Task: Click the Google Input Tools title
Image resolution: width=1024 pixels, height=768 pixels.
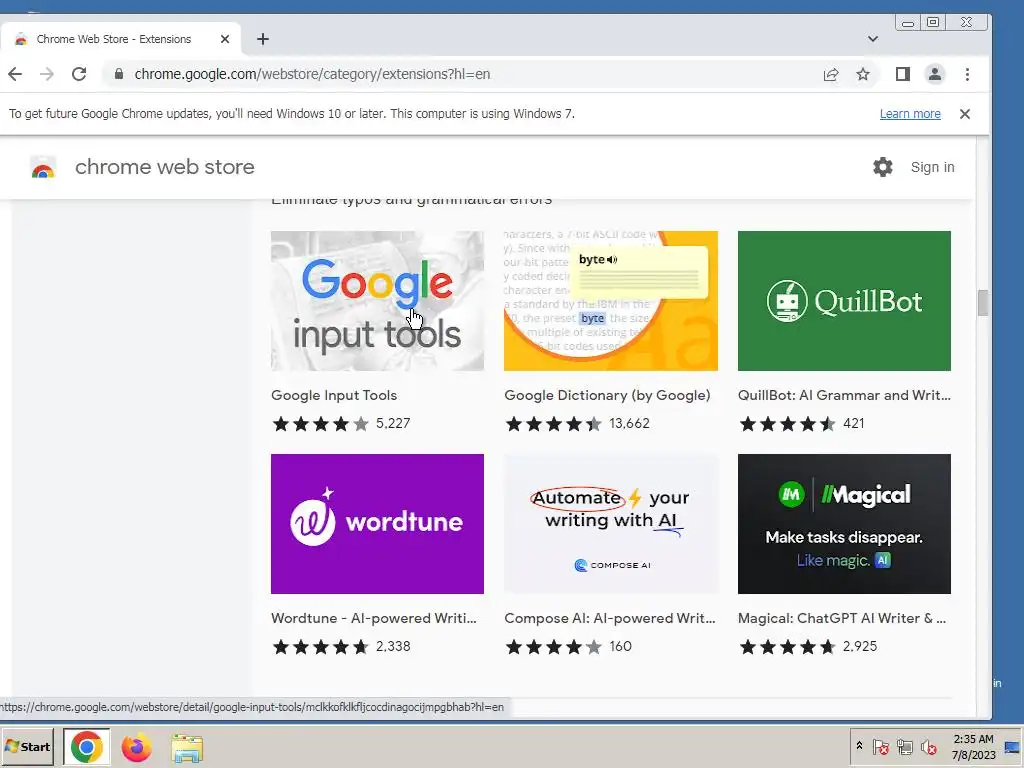Action: [x=334, y=395]
